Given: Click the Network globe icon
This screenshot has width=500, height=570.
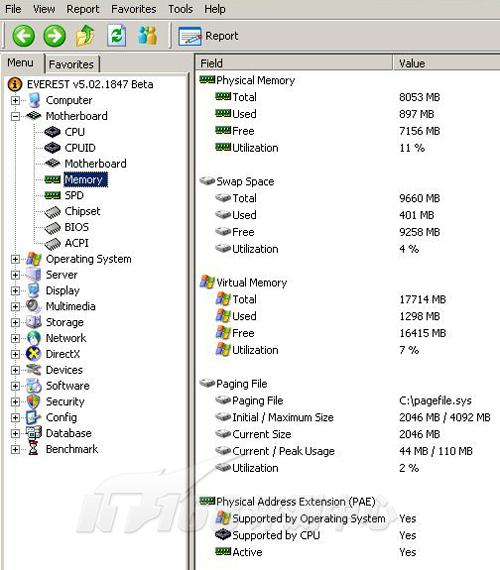Looking at the screenshot, I should (x=34, y=338).
